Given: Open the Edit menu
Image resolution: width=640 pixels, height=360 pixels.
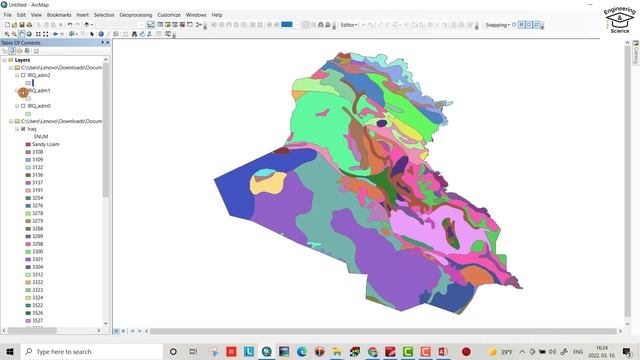Looking at the screenshot, I should click(21, 15).
